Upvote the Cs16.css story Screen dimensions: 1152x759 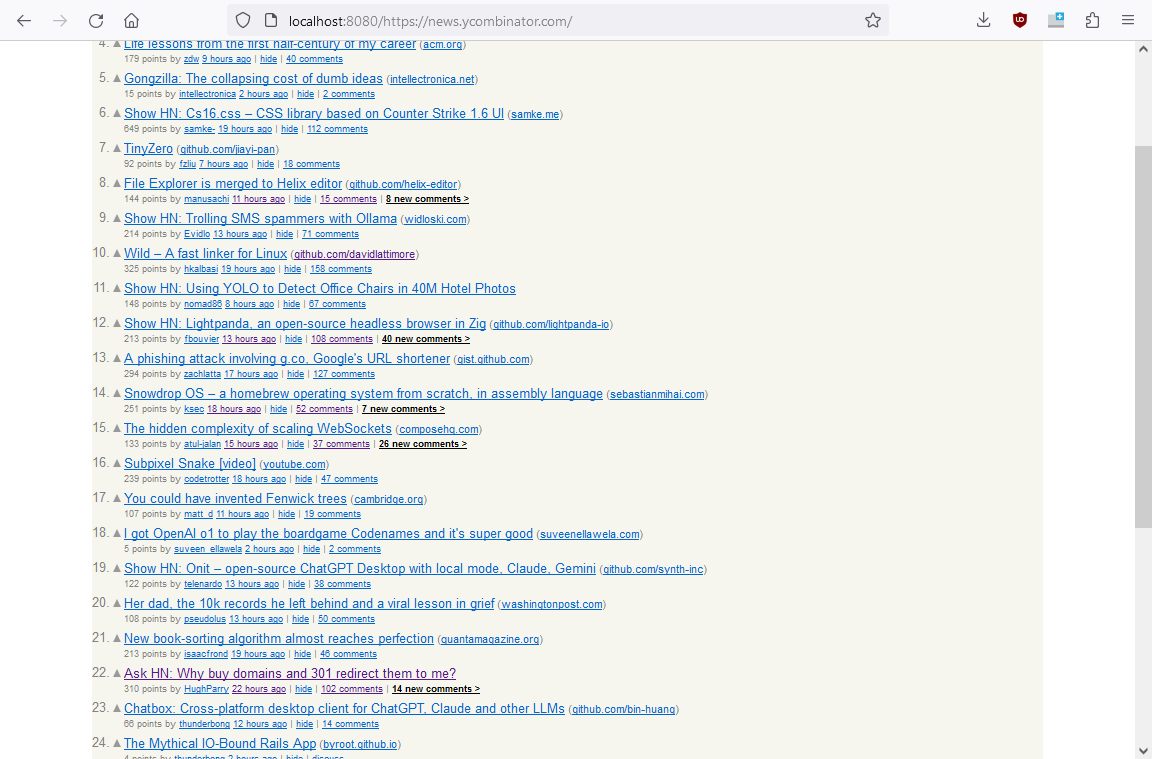[116, 113]
